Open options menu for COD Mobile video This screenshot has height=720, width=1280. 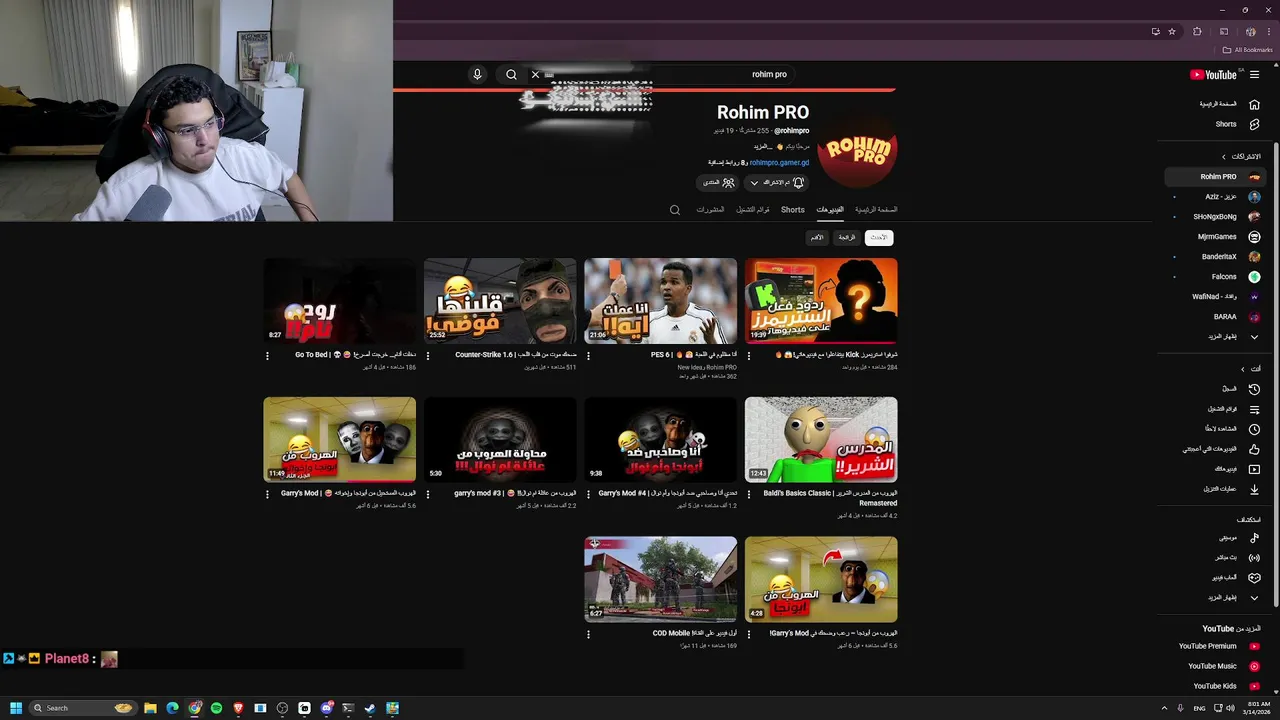[588, 634]
